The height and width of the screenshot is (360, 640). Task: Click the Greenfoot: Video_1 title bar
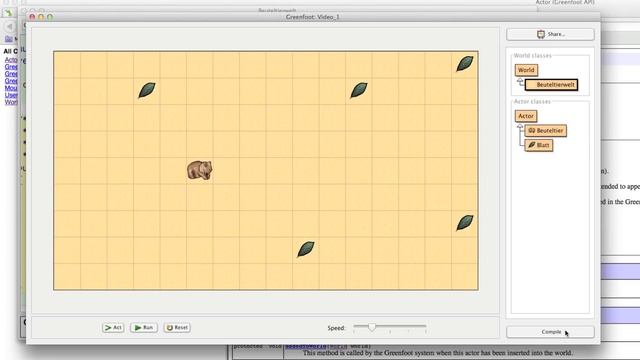pos(313,17)
